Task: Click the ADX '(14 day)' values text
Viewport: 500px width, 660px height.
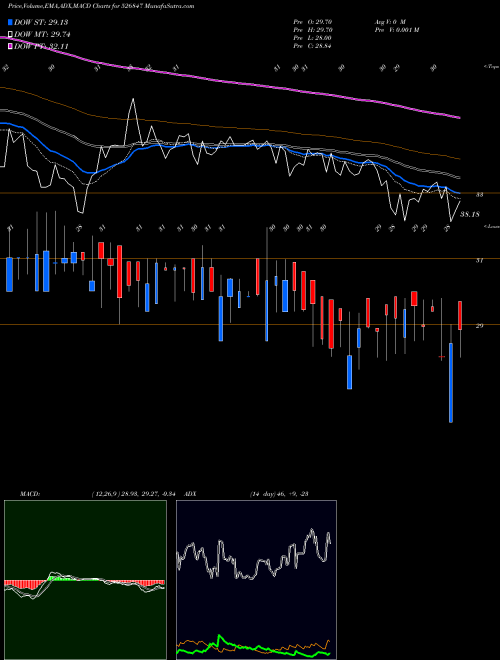Action: pyautogui.click(x=279, y=494)
